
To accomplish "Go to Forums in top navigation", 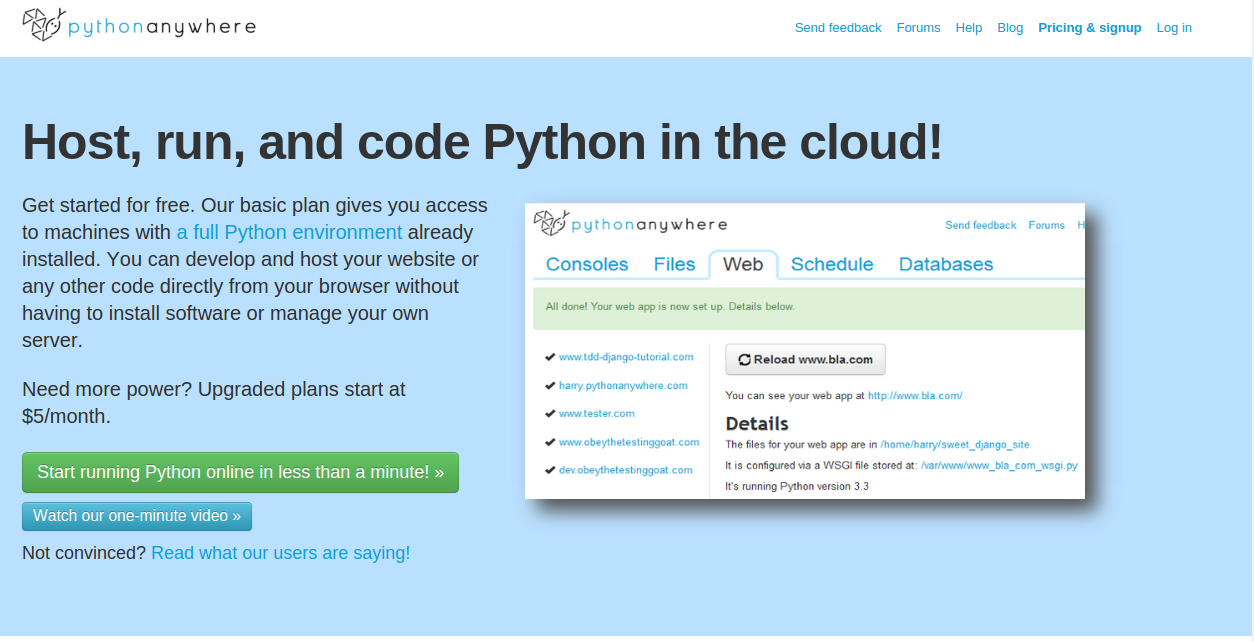I will point(918,28).
